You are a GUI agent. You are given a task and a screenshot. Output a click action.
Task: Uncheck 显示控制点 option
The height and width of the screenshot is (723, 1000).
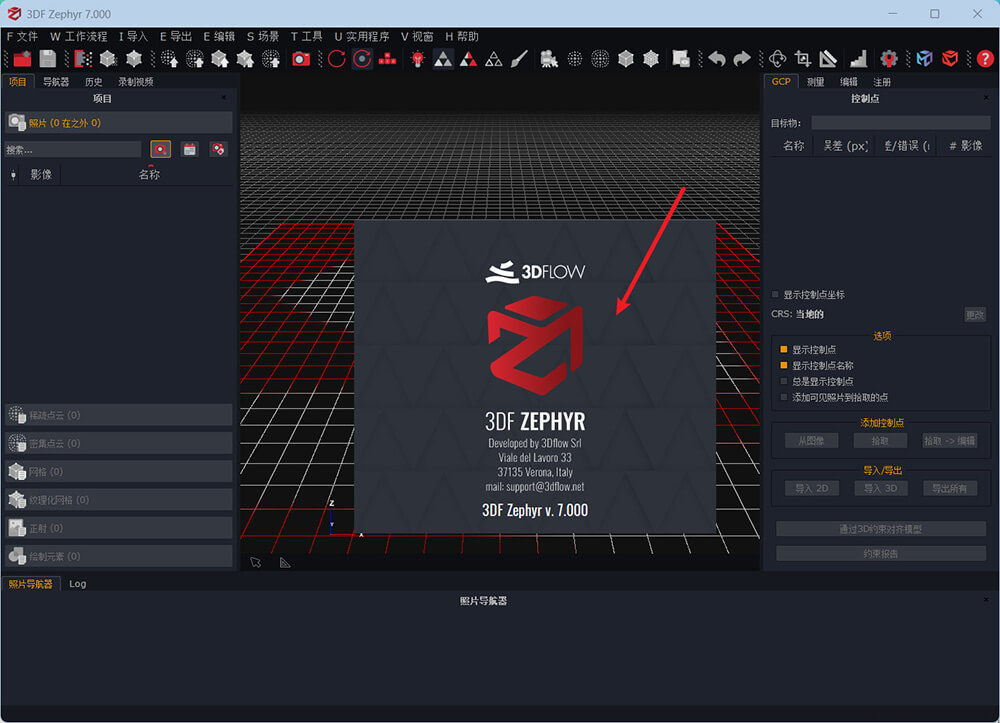(x=784, y=349)
